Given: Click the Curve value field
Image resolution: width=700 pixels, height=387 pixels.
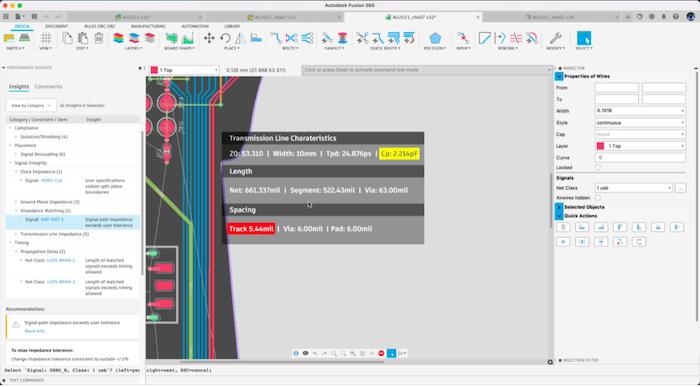Looking at the screenshot, I should pyautogui.click(x=640, y=158).
